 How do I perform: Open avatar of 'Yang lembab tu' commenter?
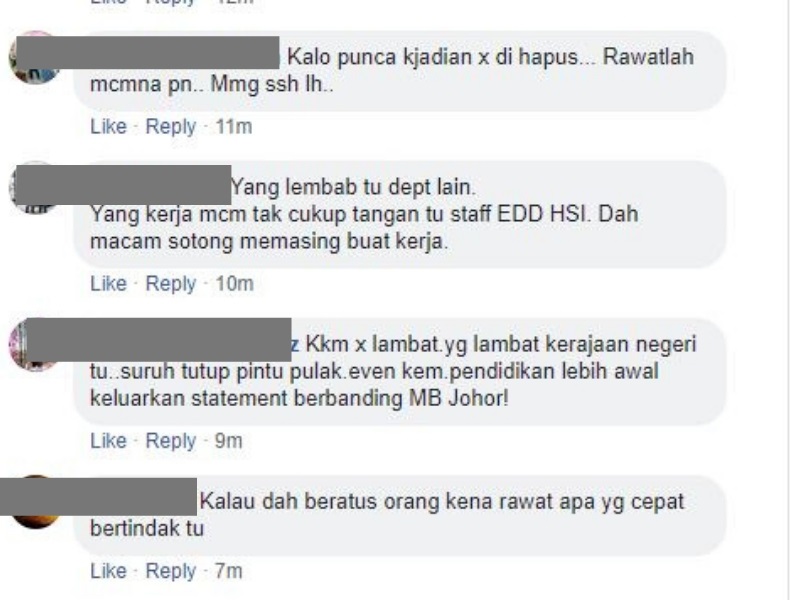pyautogui.click(x=35, y=188)
